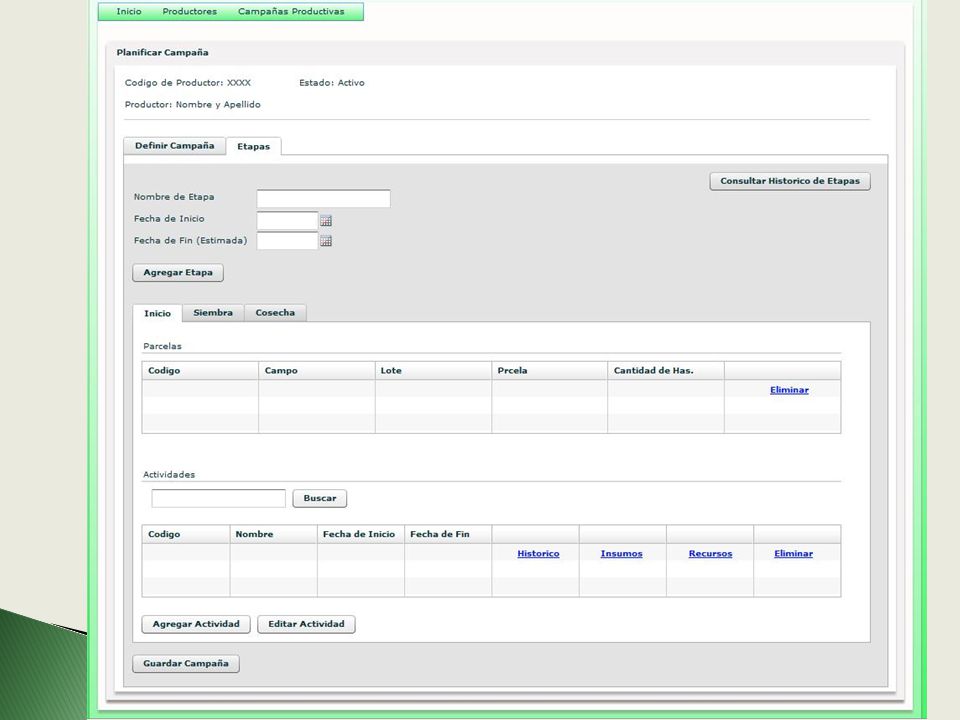Click the Campo column header
This screenshot has width=960, height=720.
tap(317, 370)
